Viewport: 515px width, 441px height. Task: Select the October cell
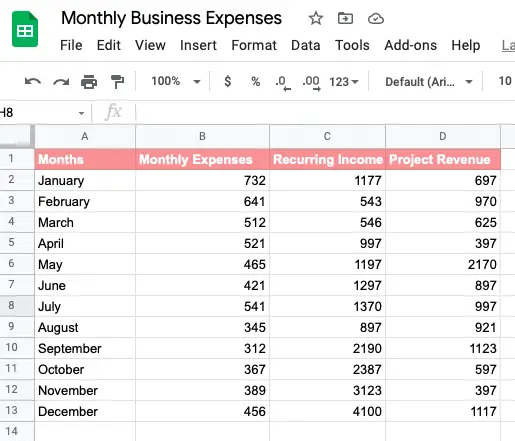point(85,369)
